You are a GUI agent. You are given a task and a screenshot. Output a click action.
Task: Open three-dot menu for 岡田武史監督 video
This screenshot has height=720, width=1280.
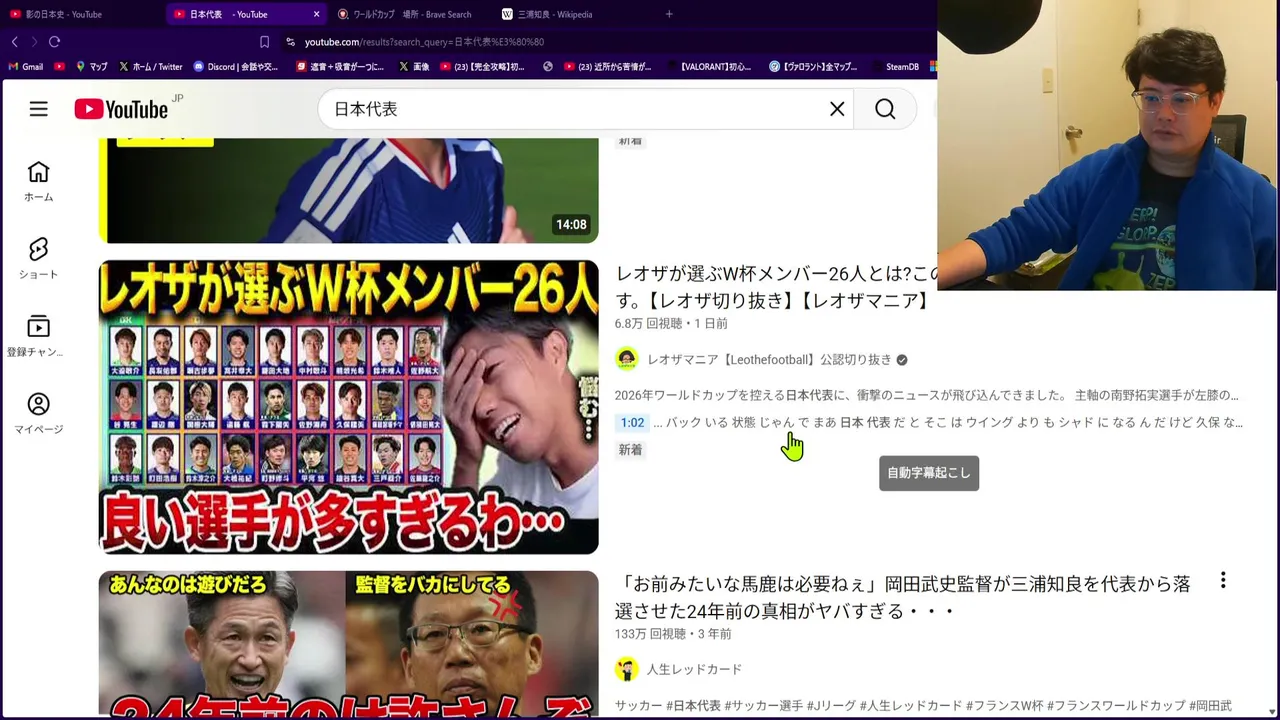[1222, 581]
